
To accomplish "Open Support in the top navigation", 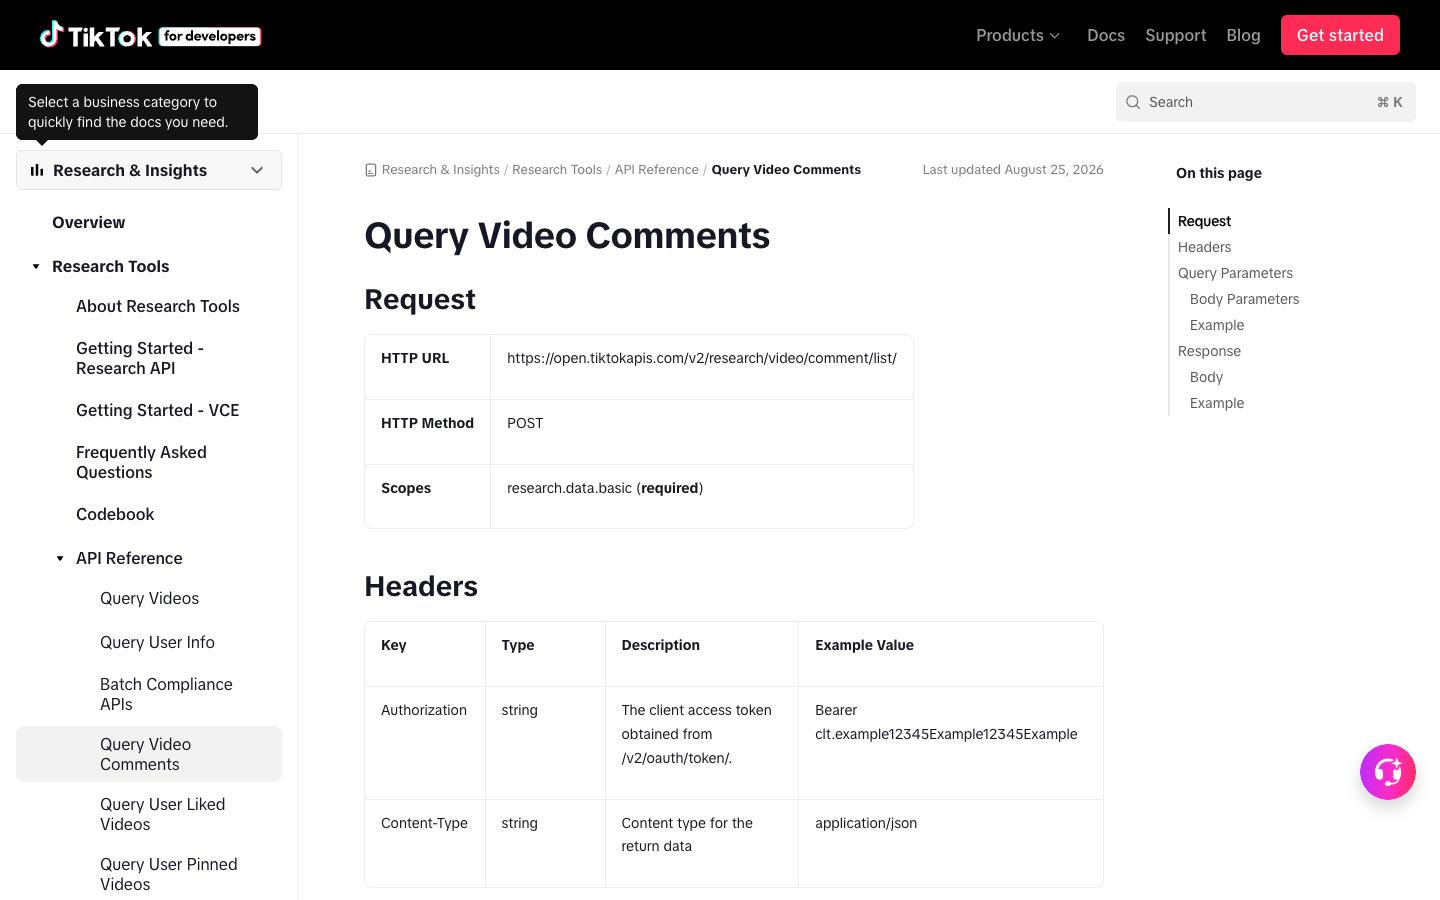I will pos(1176,35).
